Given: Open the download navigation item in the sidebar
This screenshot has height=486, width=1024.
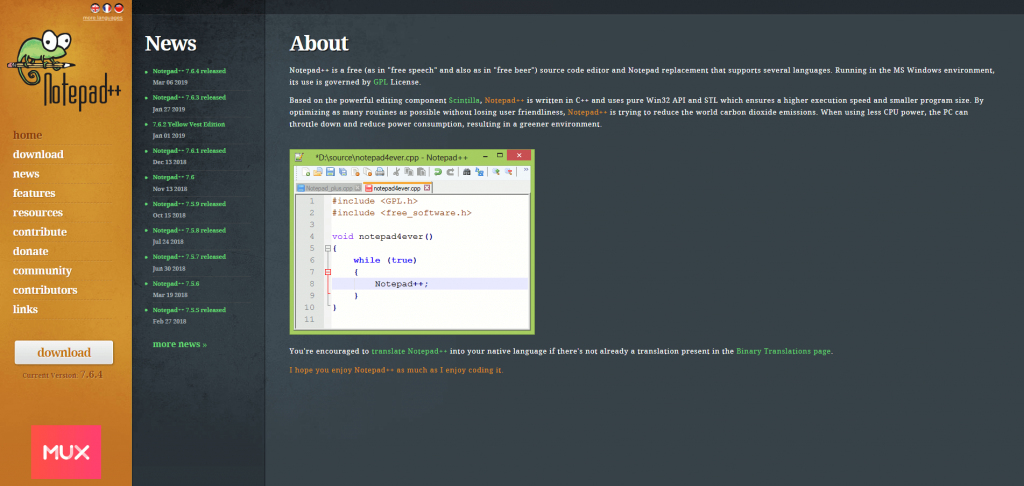Looking at the screenshot, I should pos(38,154).
